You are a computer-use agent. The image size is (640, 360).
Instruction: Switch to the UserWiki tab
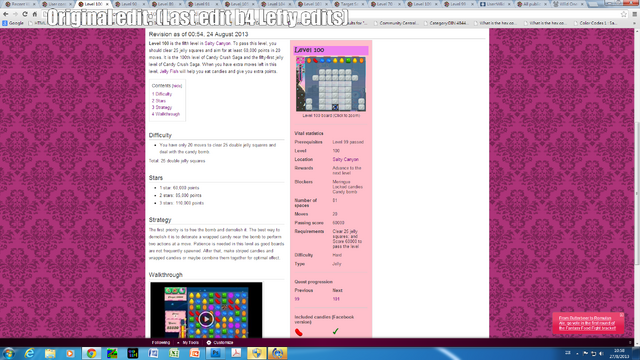(494, 4)
